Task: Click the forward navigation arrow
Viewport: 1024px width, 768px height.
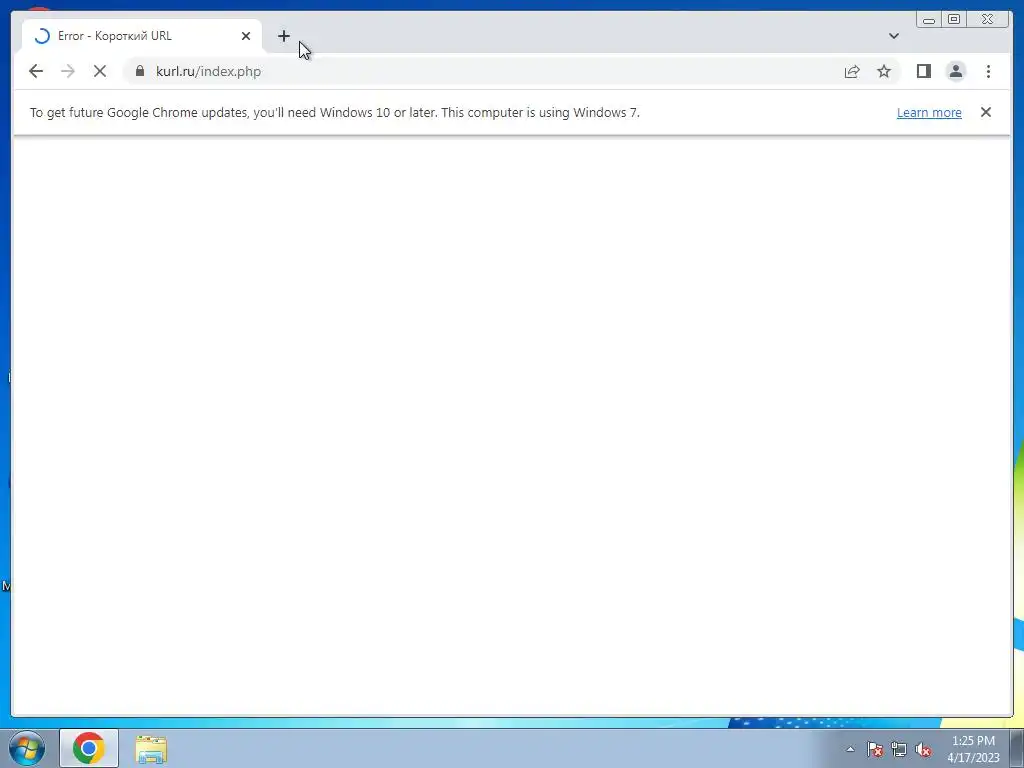Action: pyautogui.click(x=68, y=71)
